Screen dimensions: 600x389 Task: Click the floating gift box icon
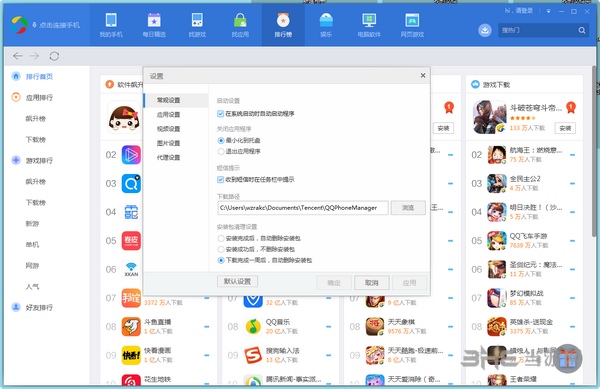(567, 359)
